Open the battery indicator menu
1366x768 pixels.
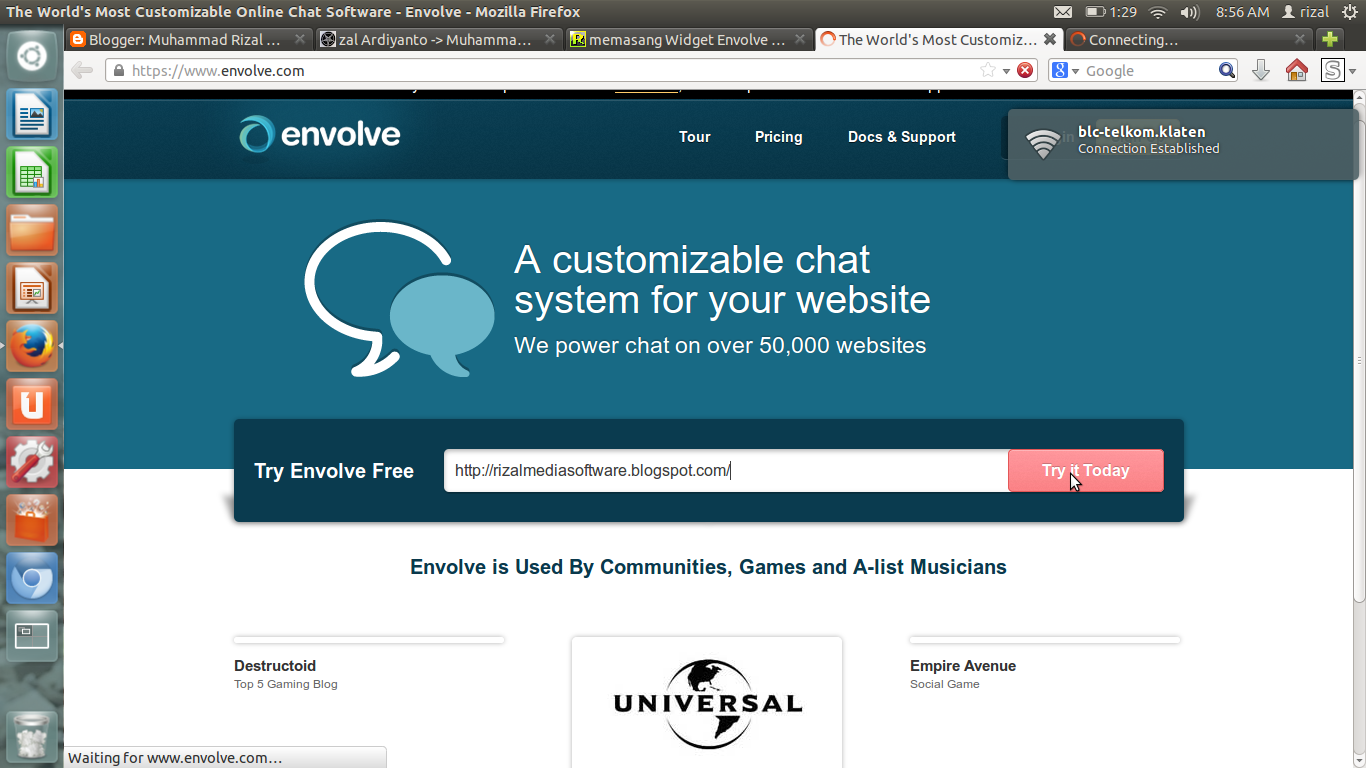1111,12
